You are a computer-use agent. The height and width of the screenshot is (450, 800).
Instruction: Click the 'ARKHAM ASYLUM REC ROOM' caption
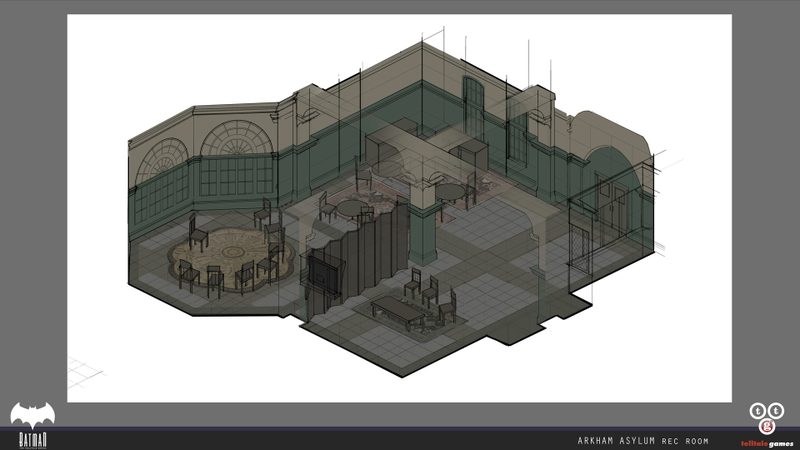coord(643,441)
